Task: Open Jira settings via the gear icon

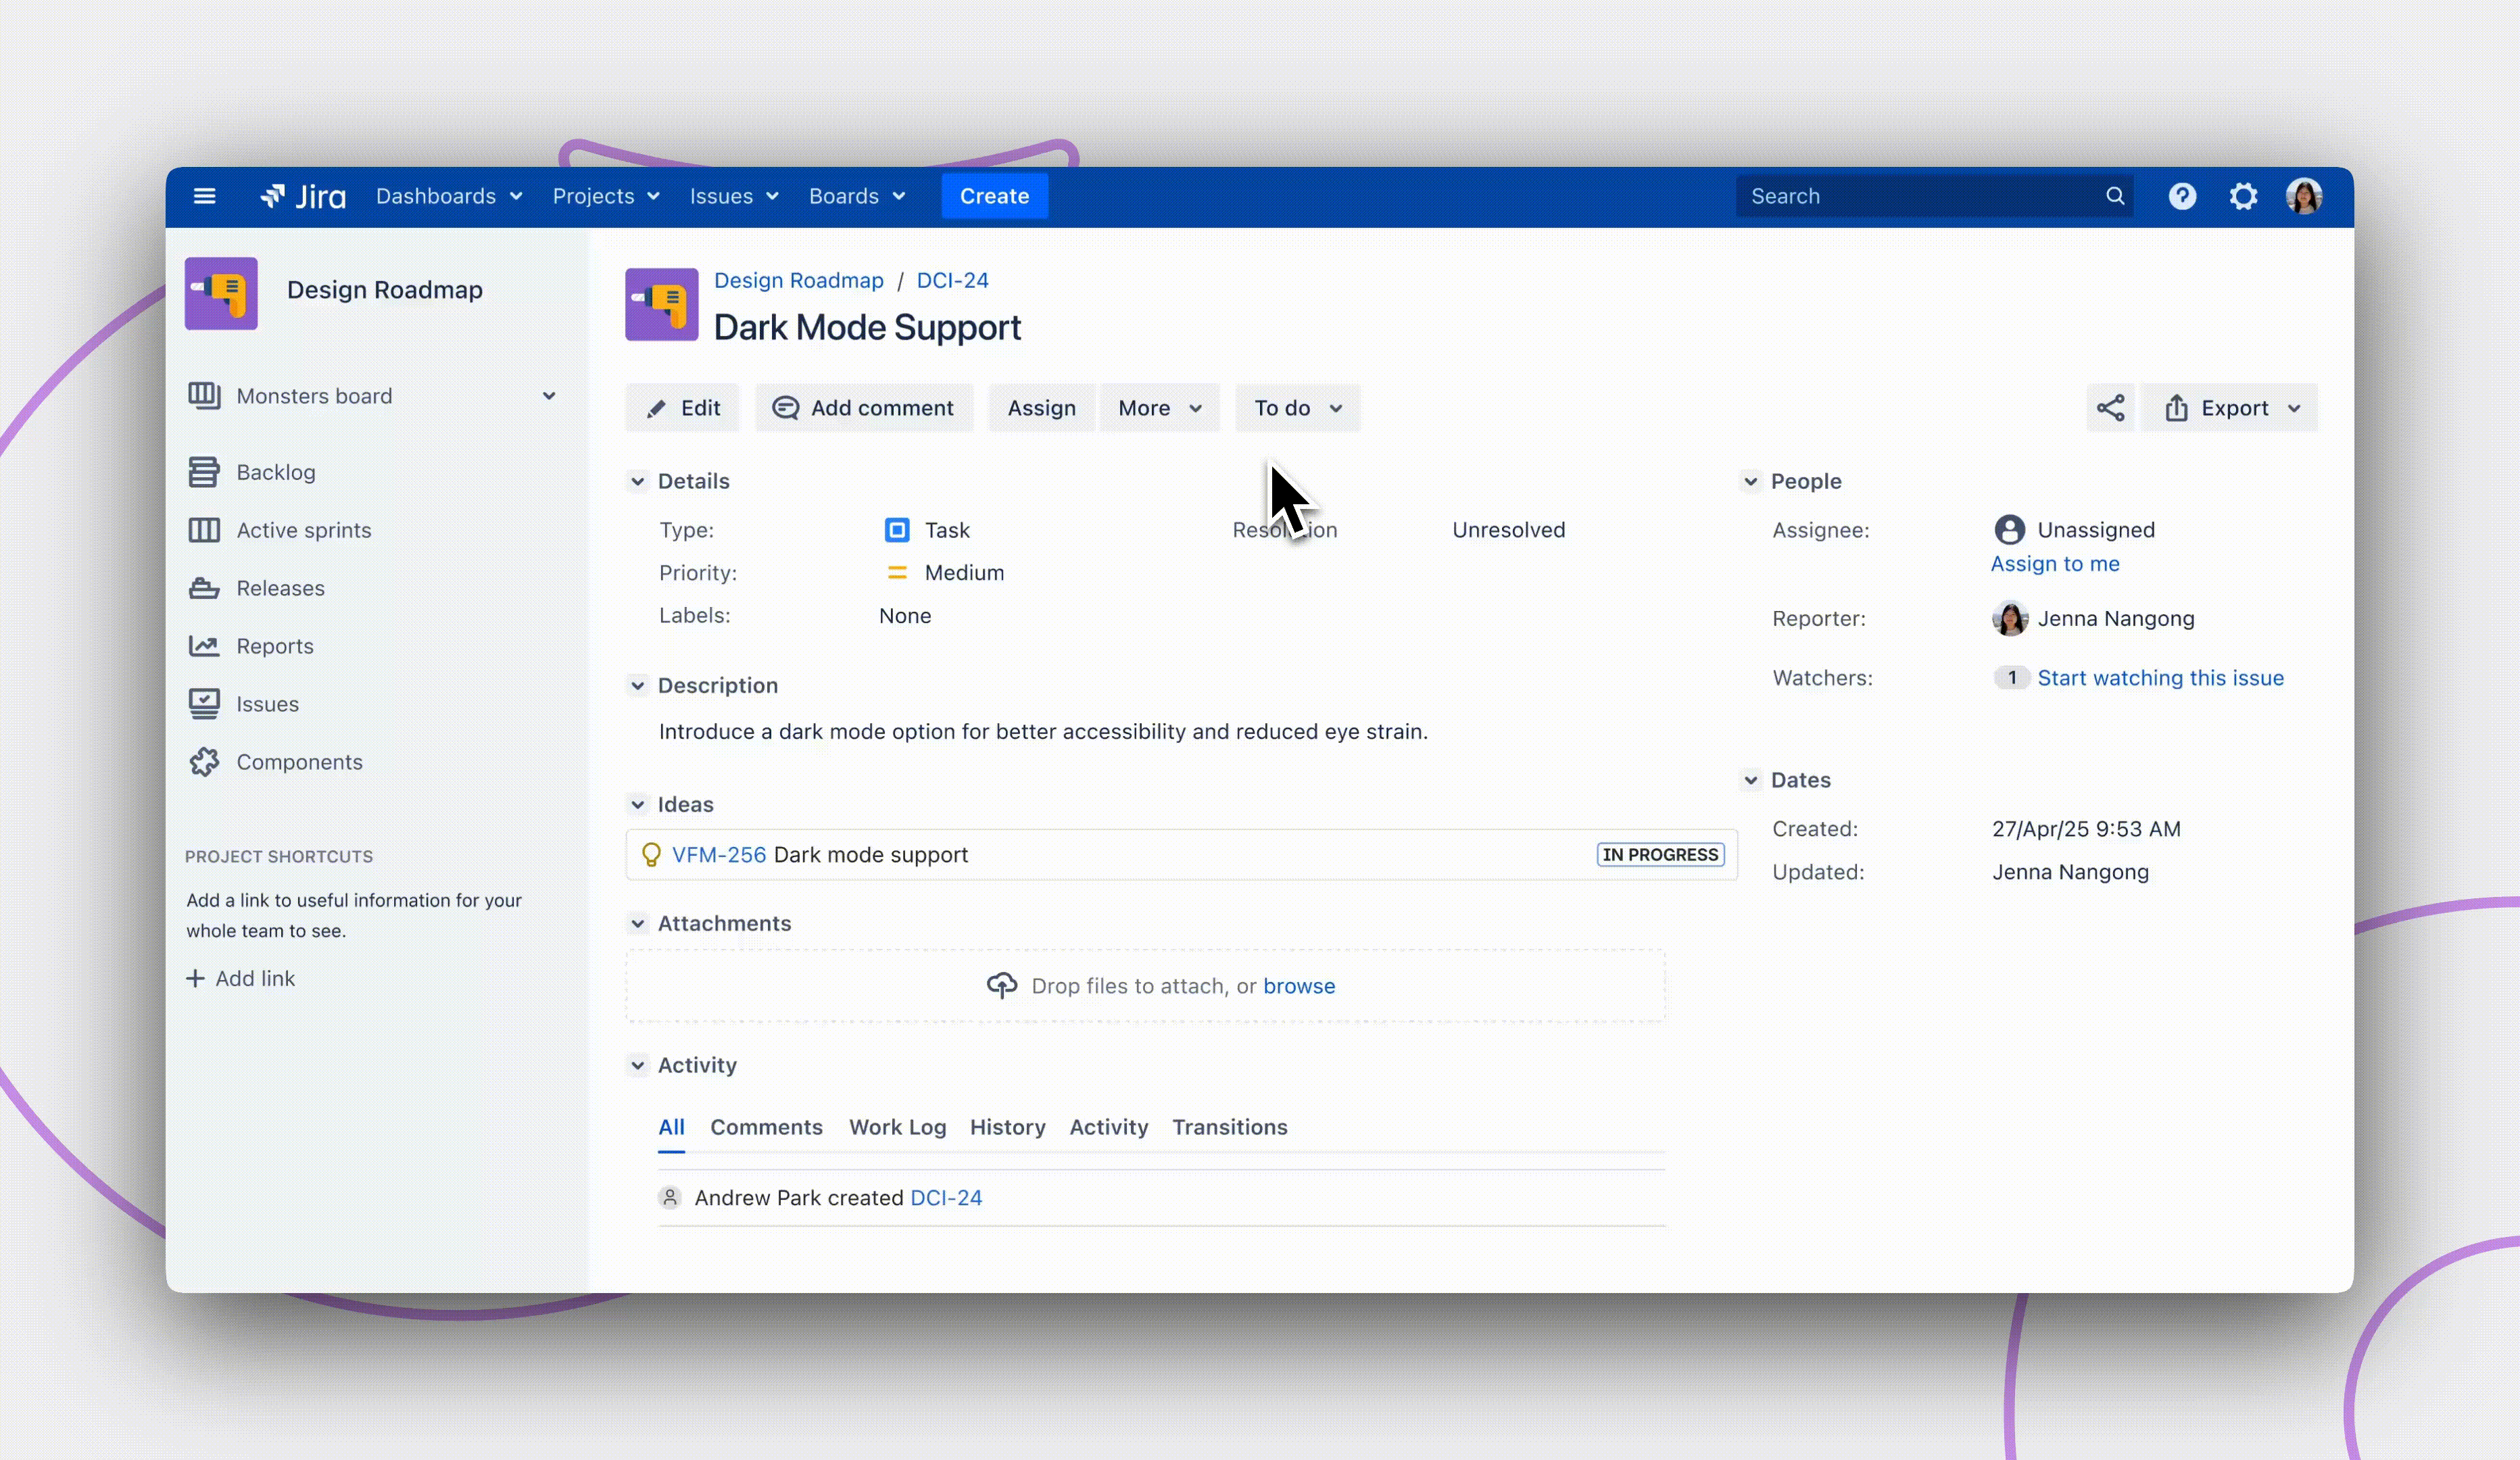Action: [2243, 196]
